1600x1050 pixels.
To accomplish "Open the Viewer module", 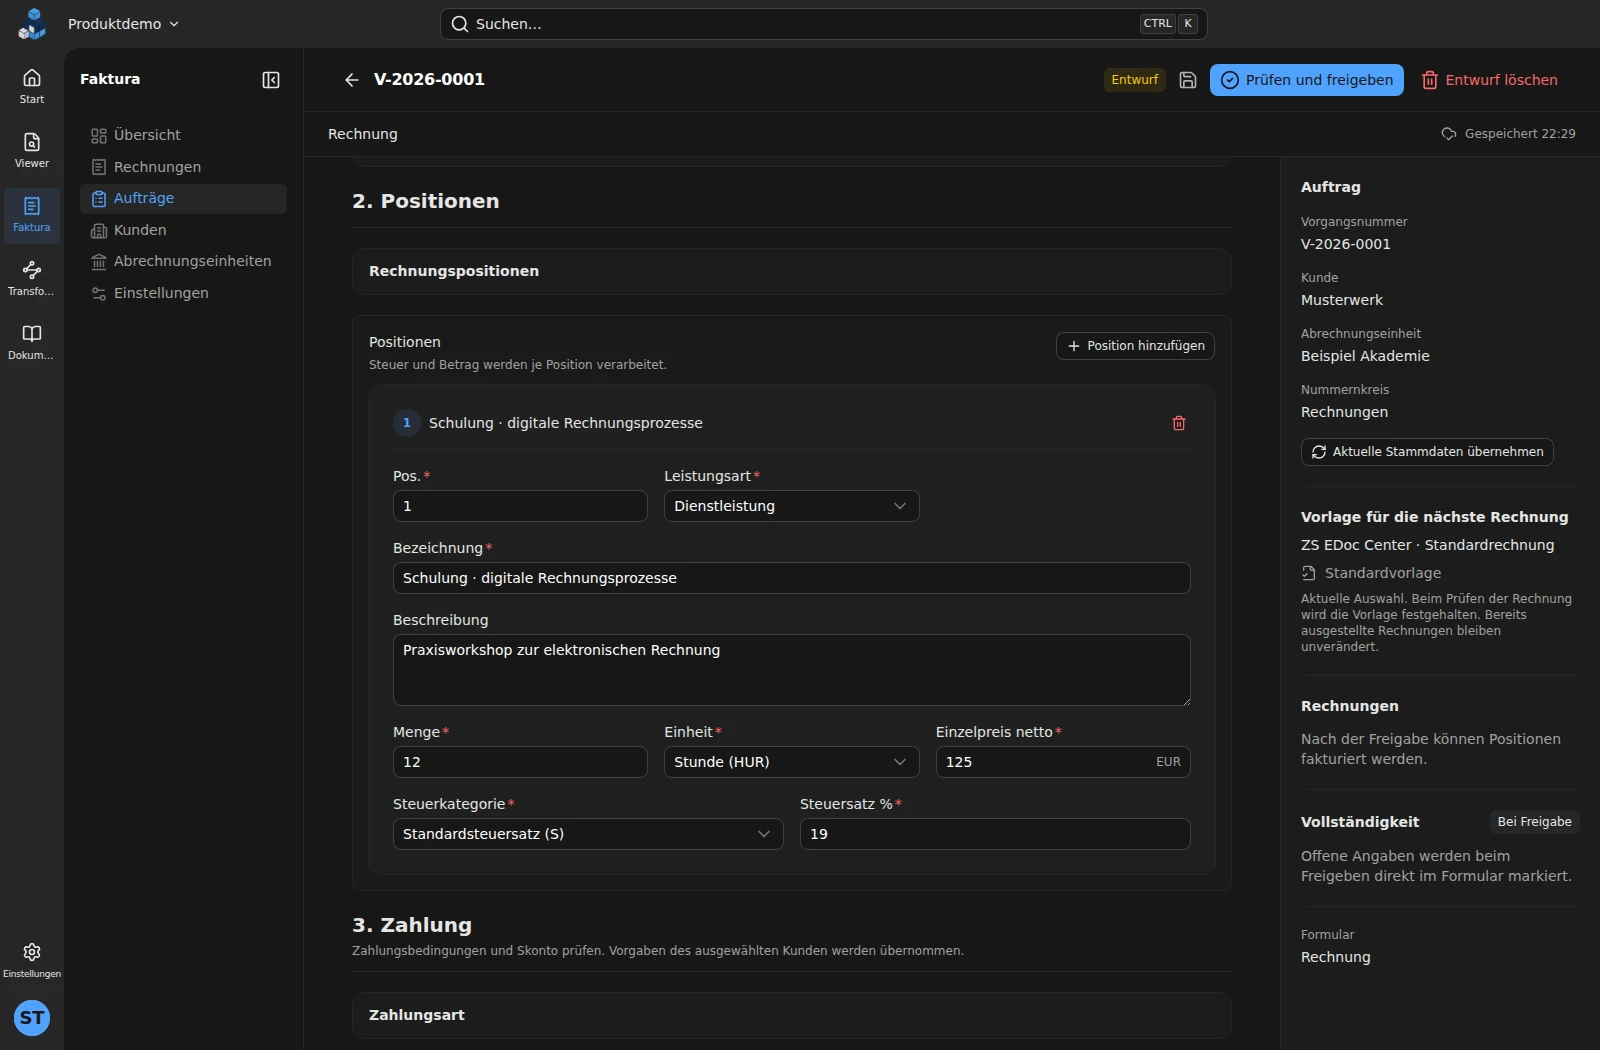I will pyautogui.click(x=32, y=150).
